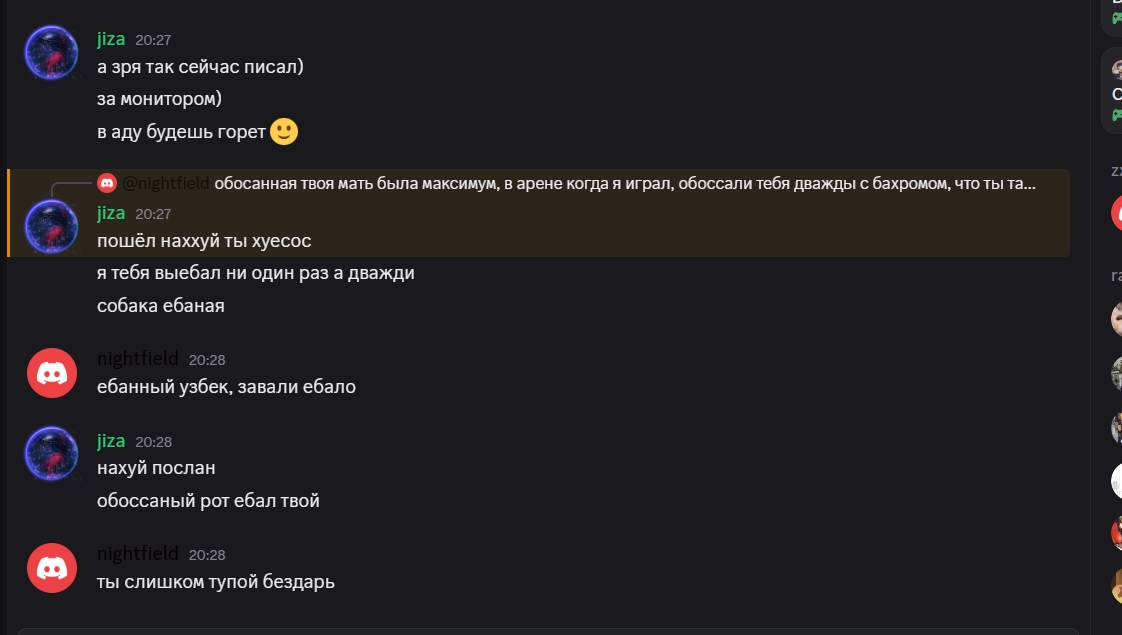Click jiza's avatar beside the highlighted reply
1122x635 pixels.
(51, 226)
